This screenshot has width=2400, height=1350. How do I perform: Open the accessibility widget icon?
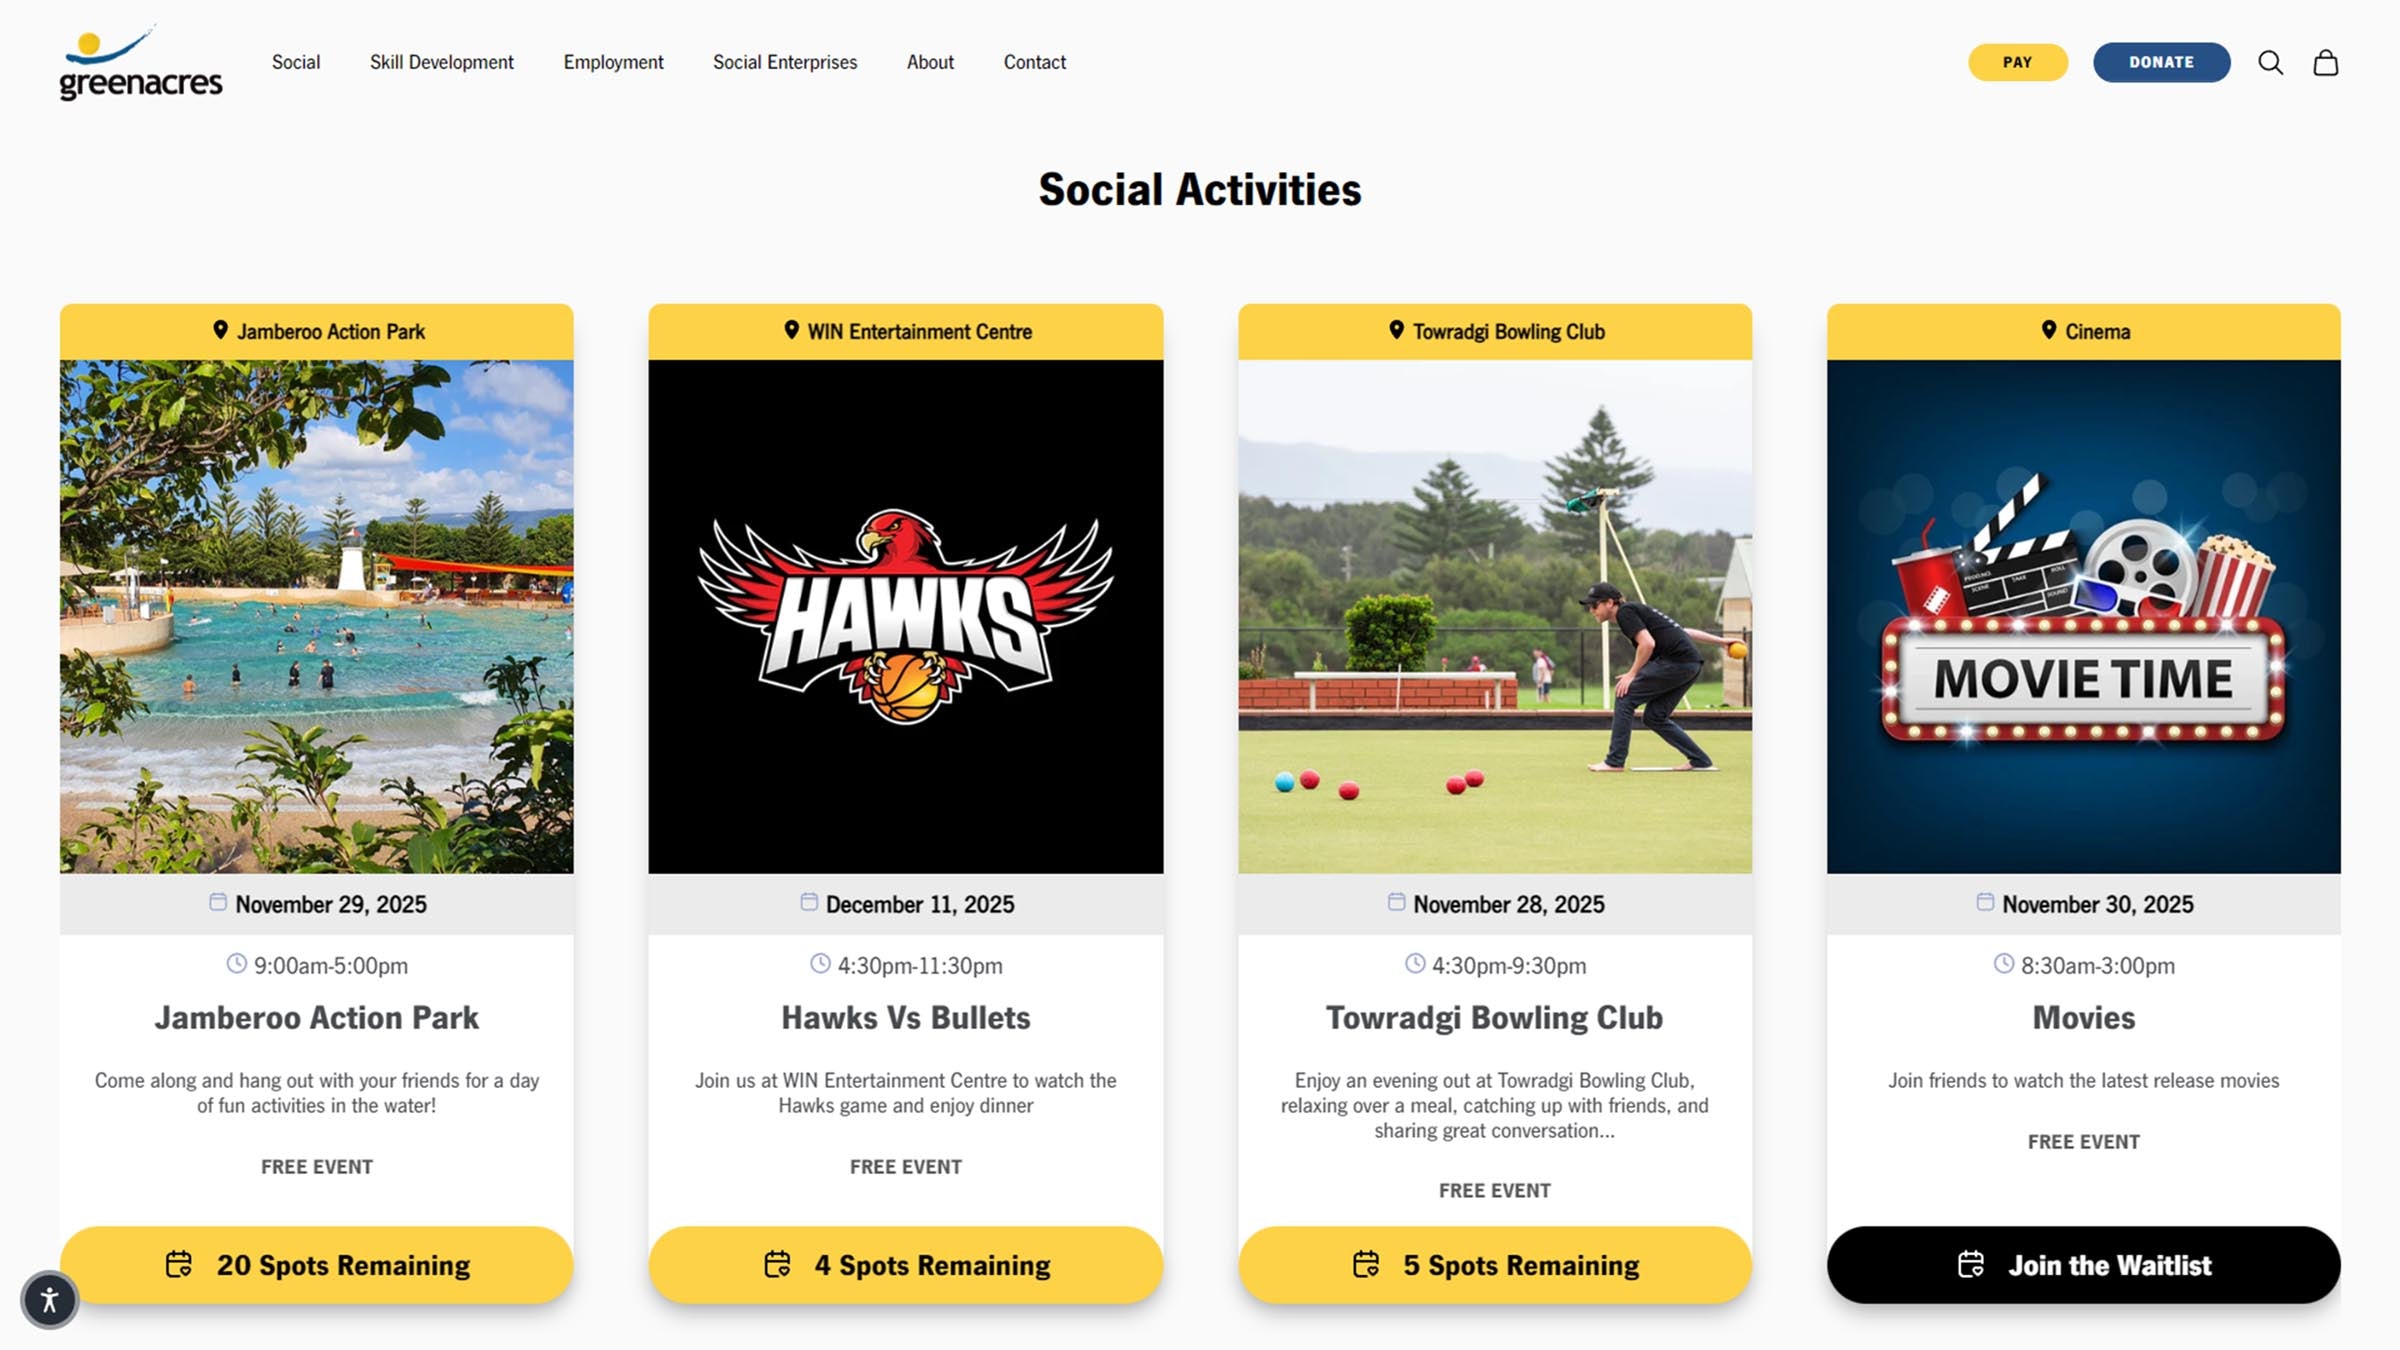(x=49, y=1300)
